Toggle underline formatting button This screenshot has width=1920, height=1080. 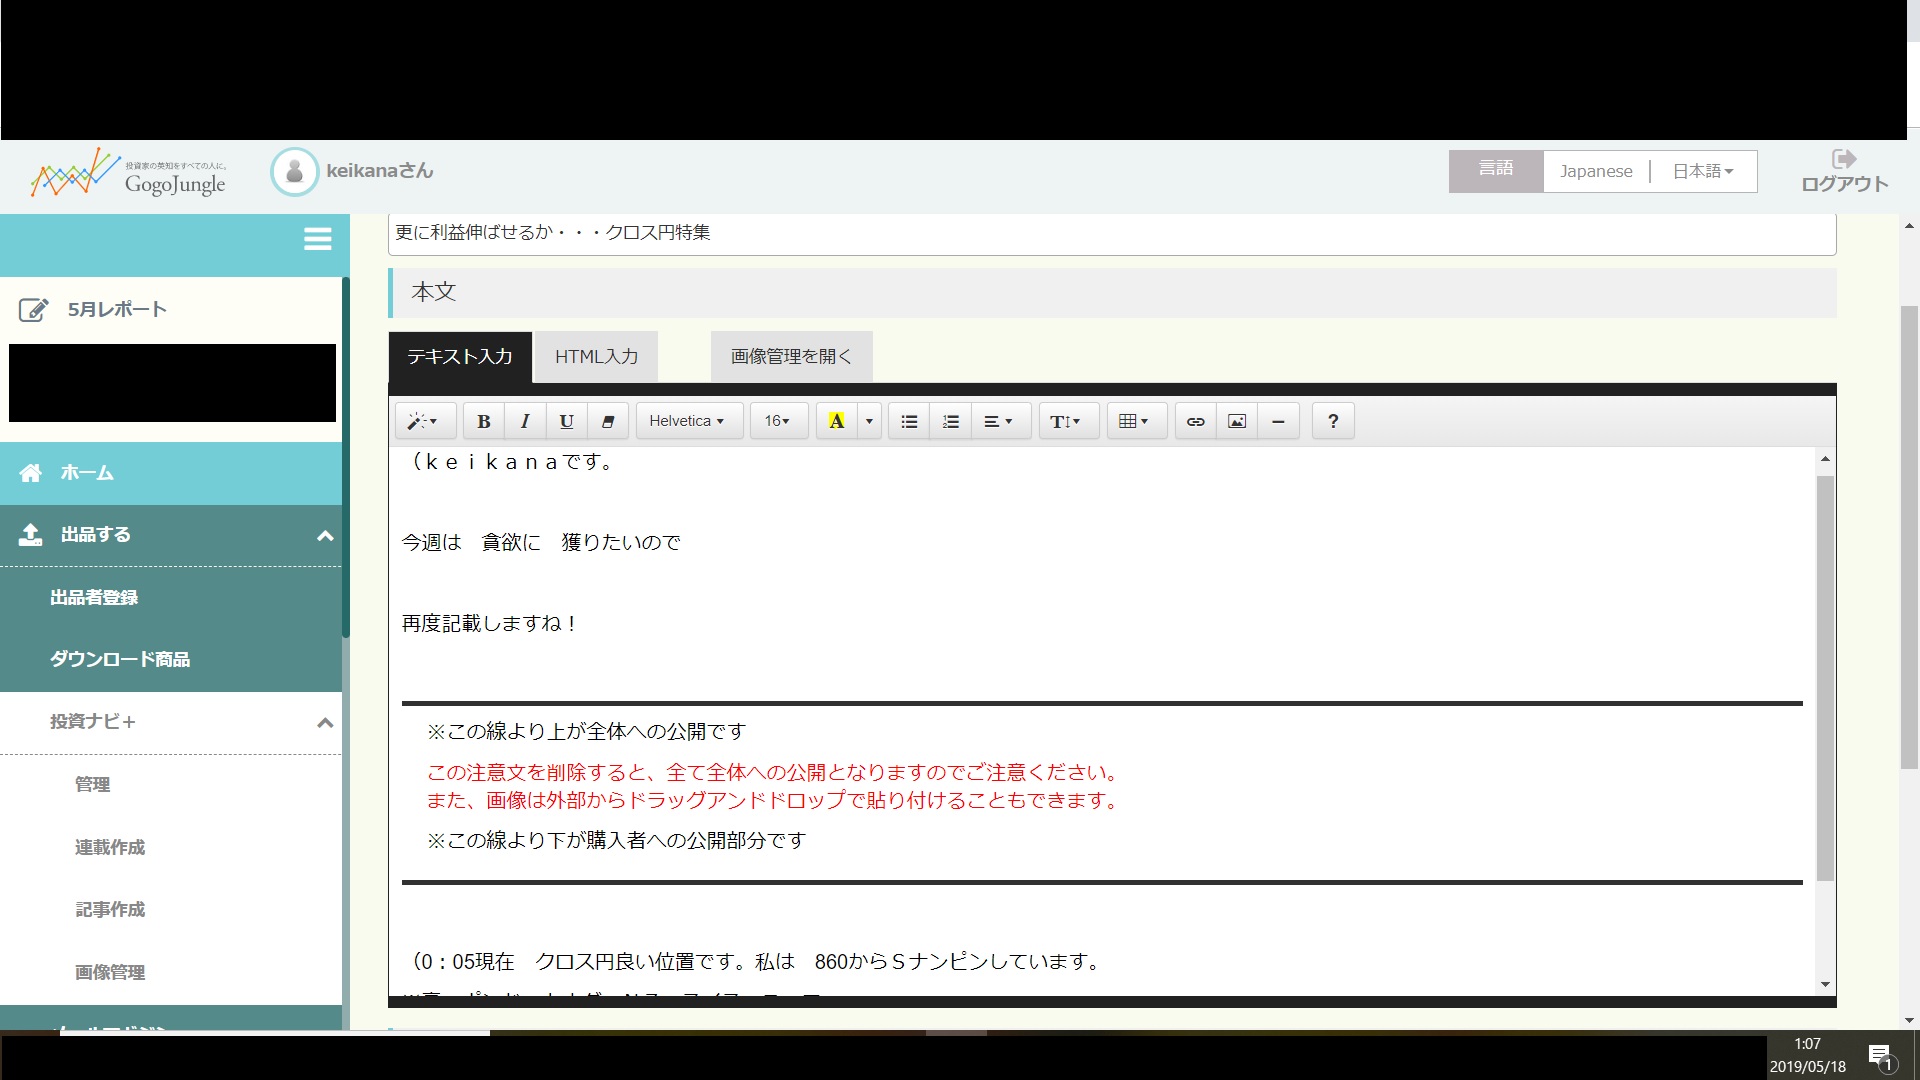tap(566, 421)
